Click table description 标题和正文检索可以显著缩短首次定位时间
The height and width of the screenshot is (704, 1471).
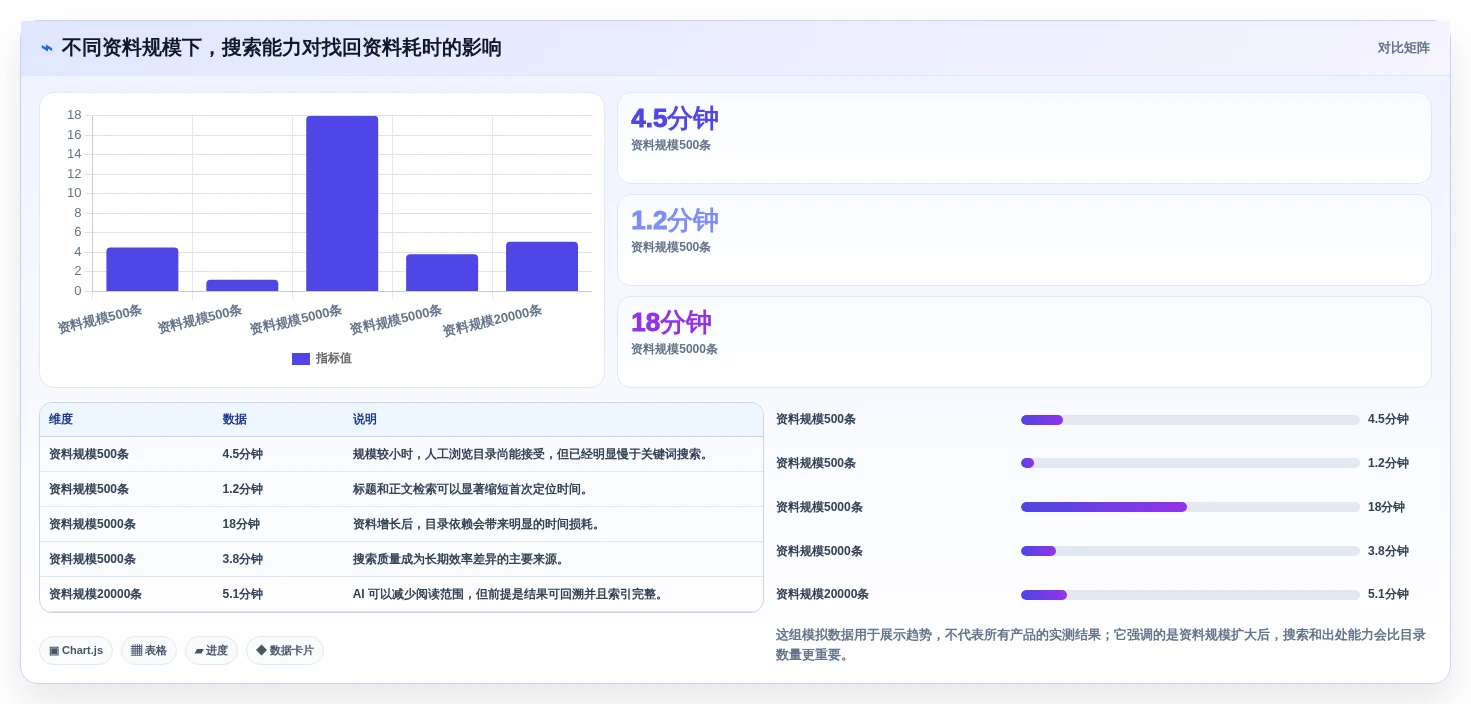point(472,489)
